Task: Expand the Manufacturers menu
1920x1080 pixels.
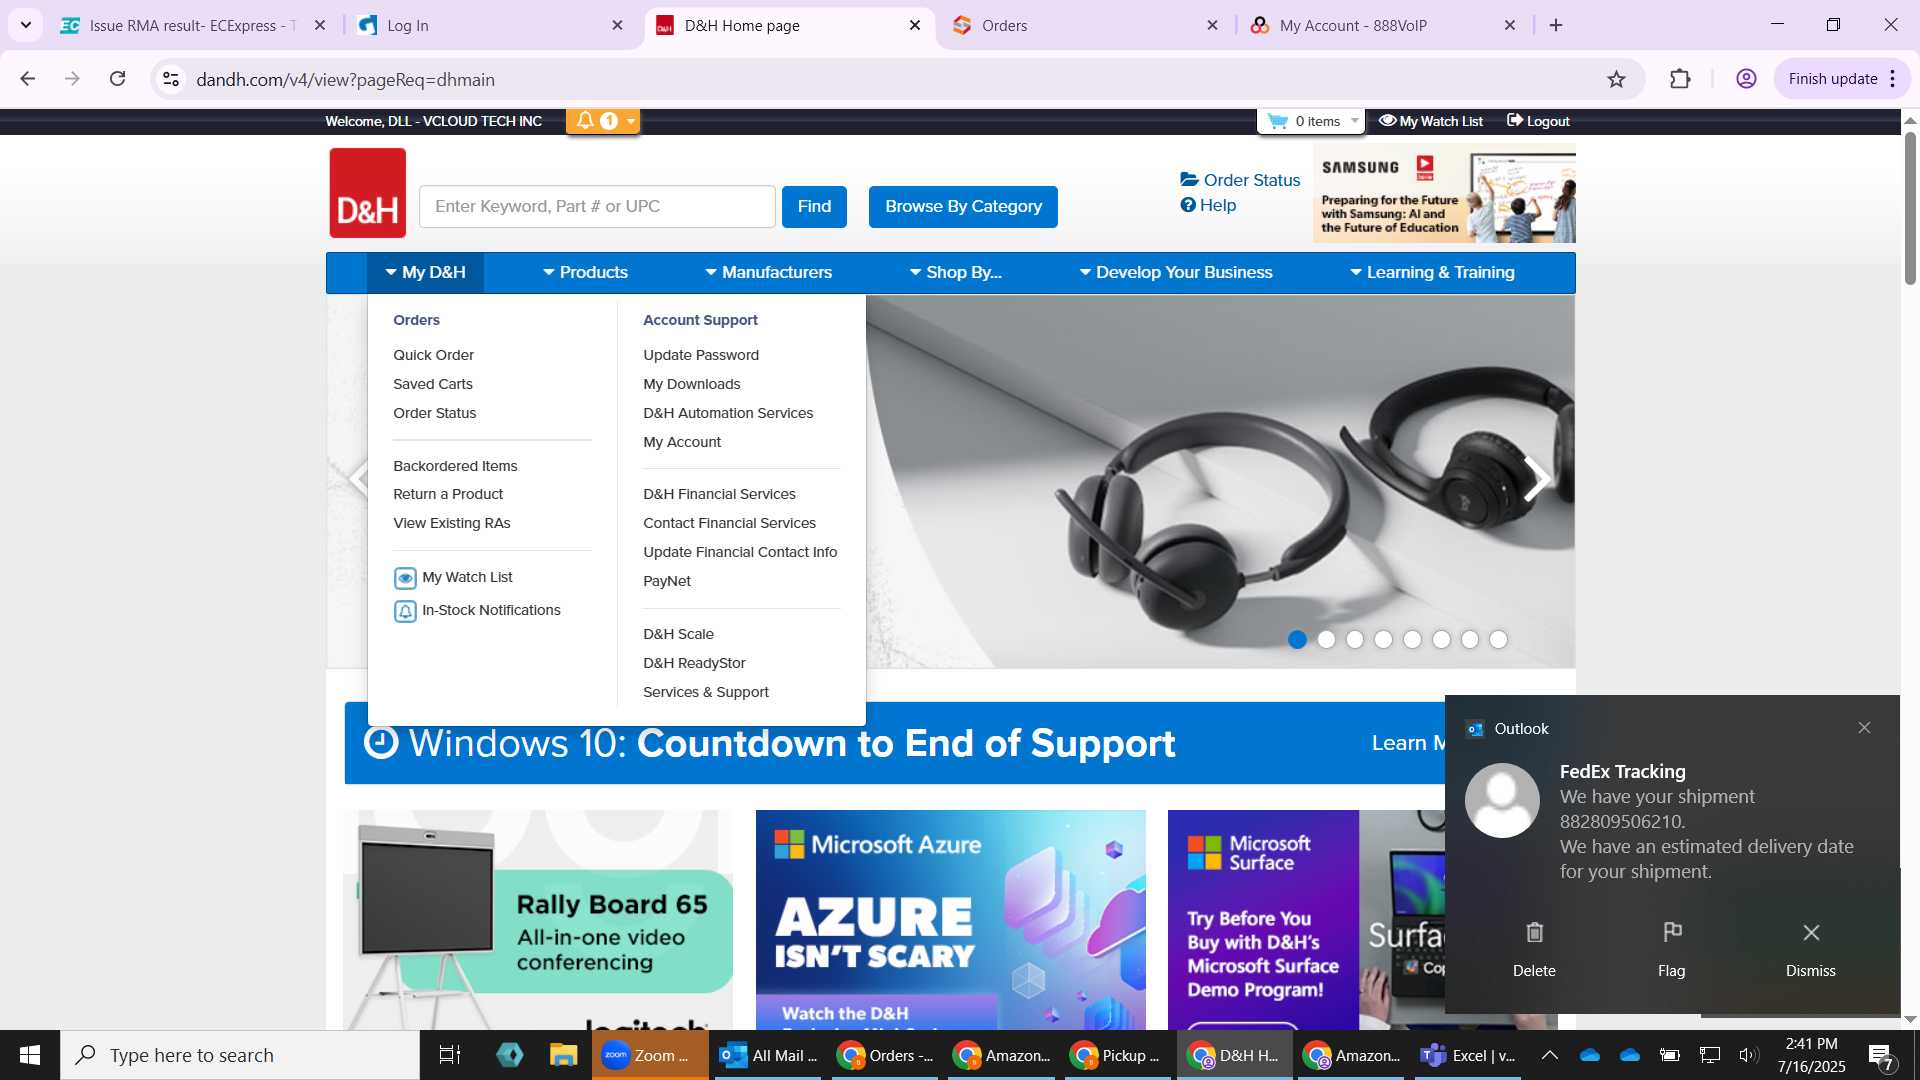Action: 768,272
